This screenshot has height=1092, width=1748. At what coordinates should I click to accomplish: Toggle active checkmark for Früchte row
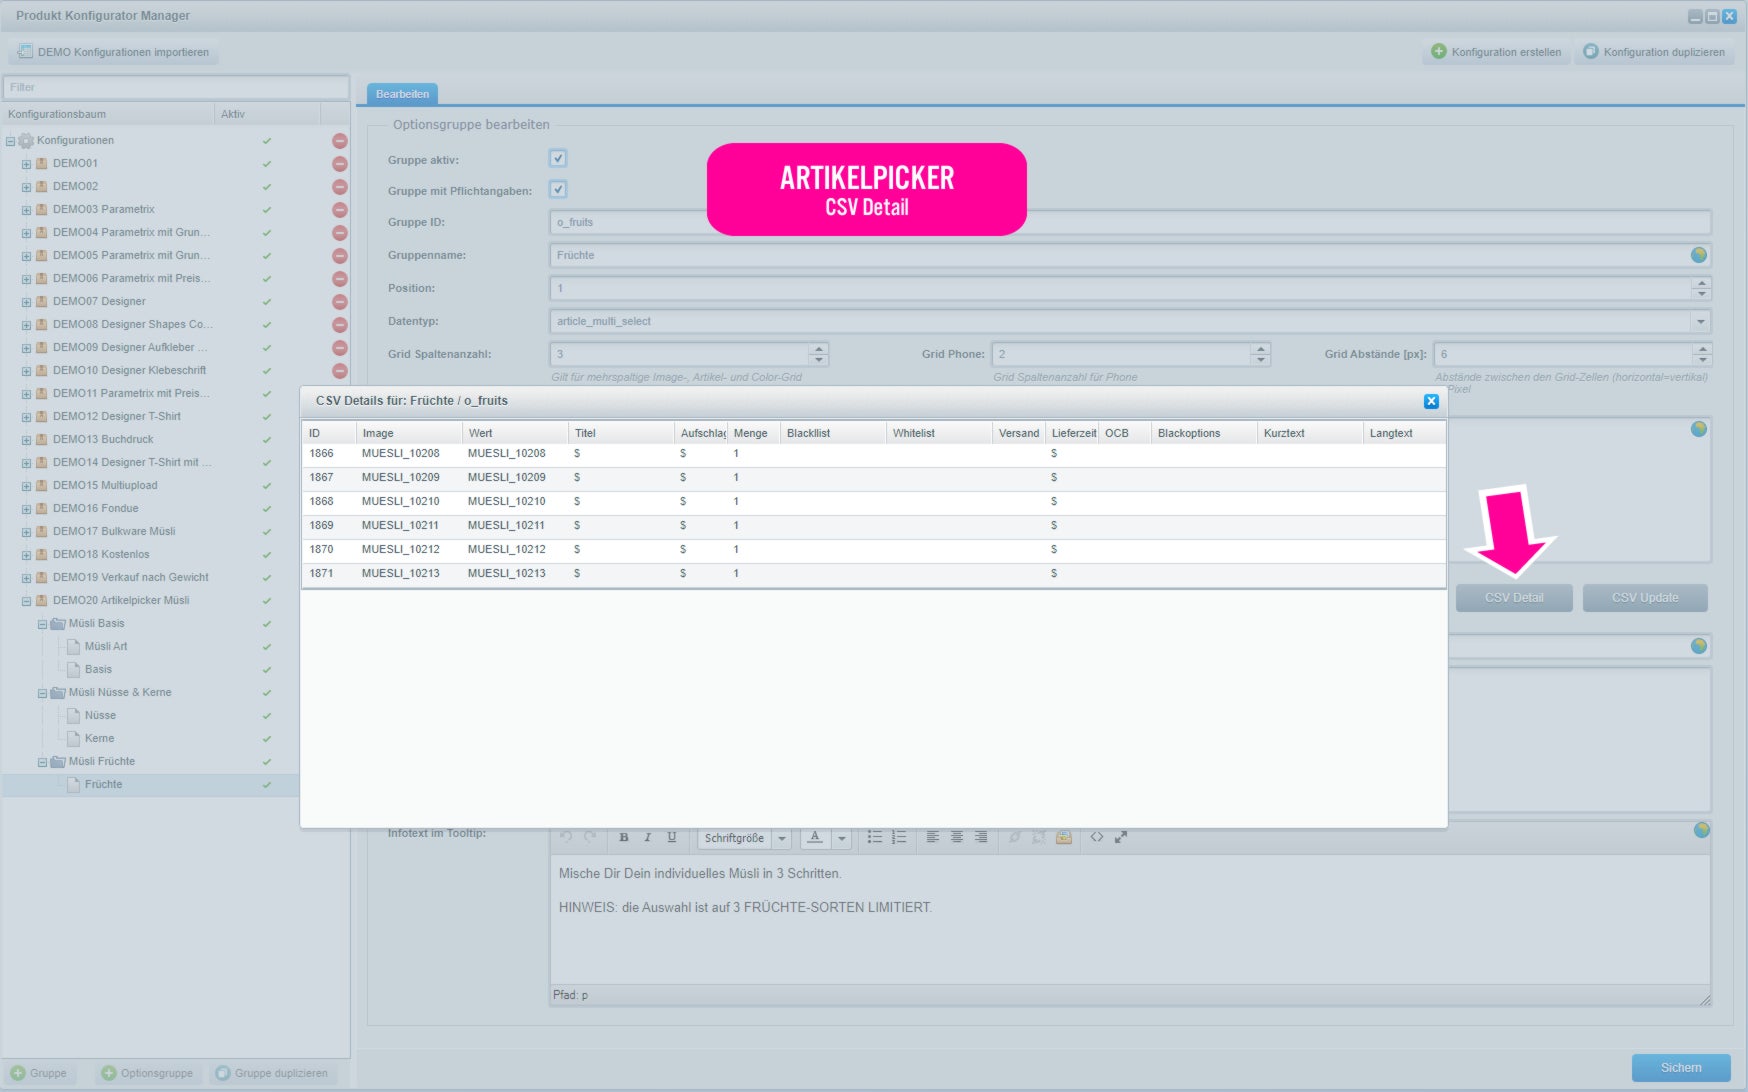point(267,785)
